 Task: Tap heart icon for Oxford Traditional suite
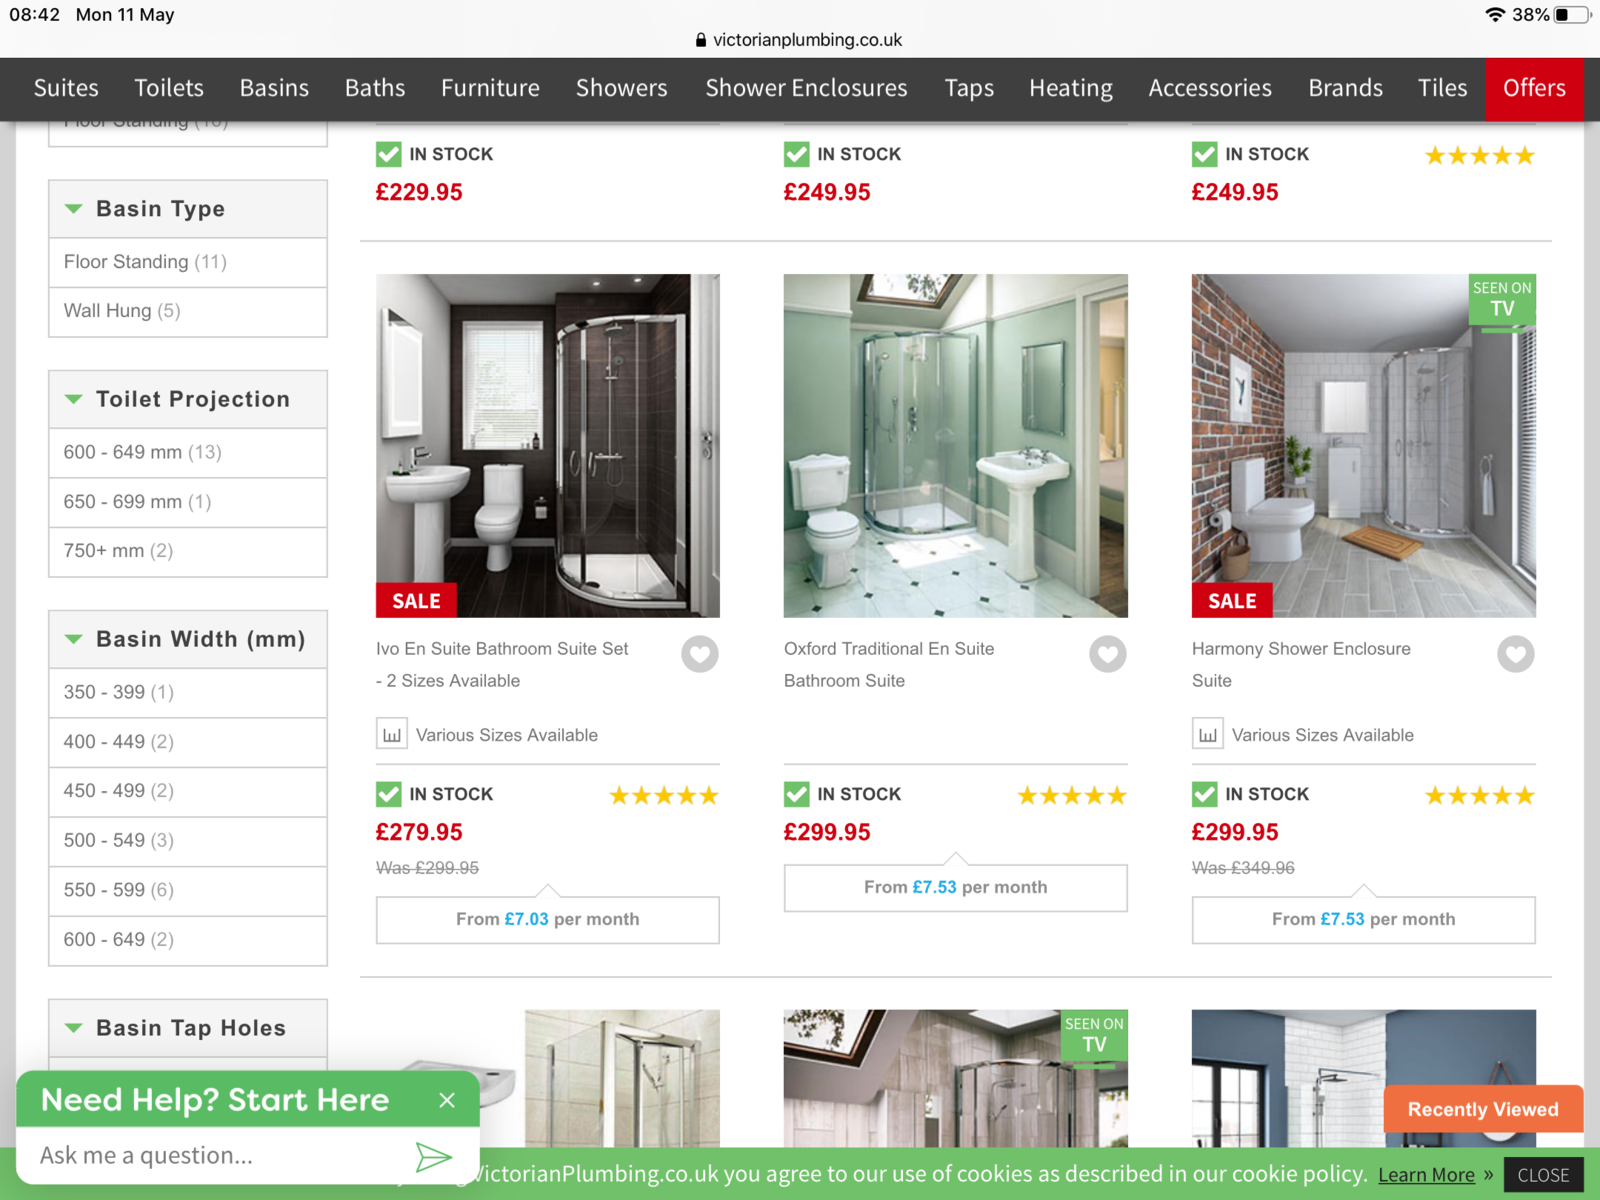tap(1108, 654)
